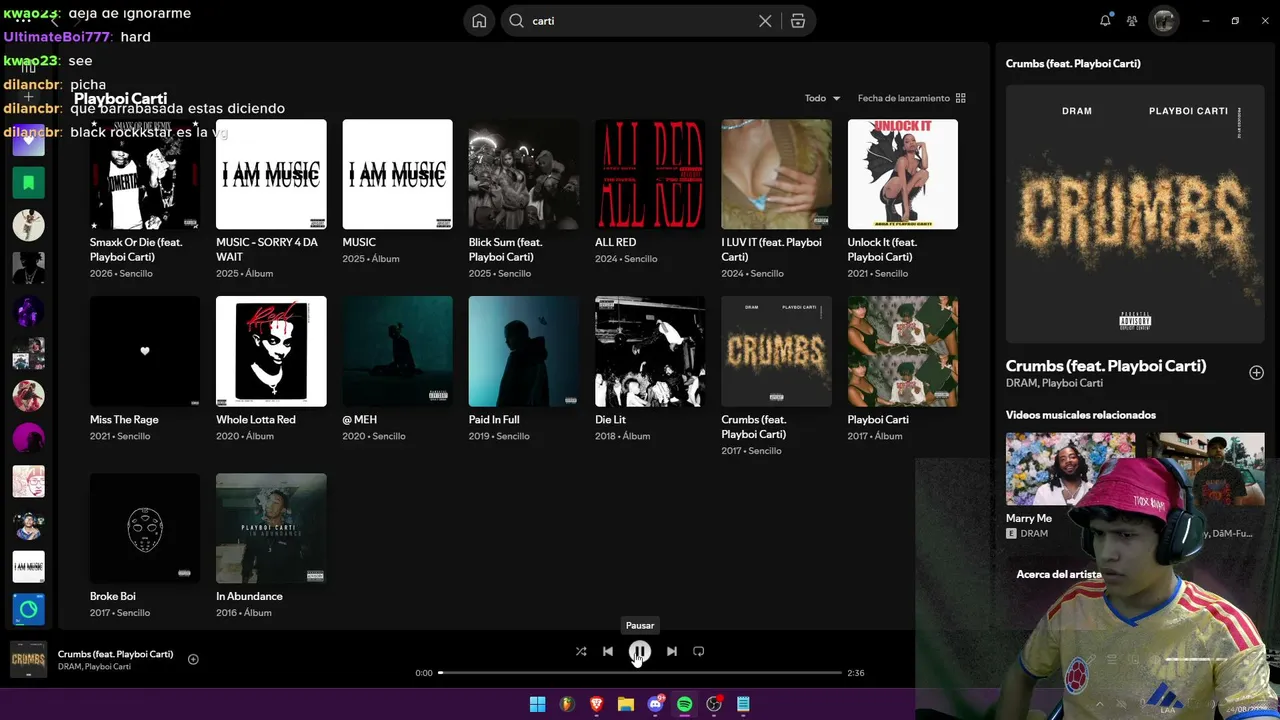Open the 'I AM MUSIC' album in sidebar
Viewport: 1280px width, 720px height.
pyautogui.click(x=28, y=567)
